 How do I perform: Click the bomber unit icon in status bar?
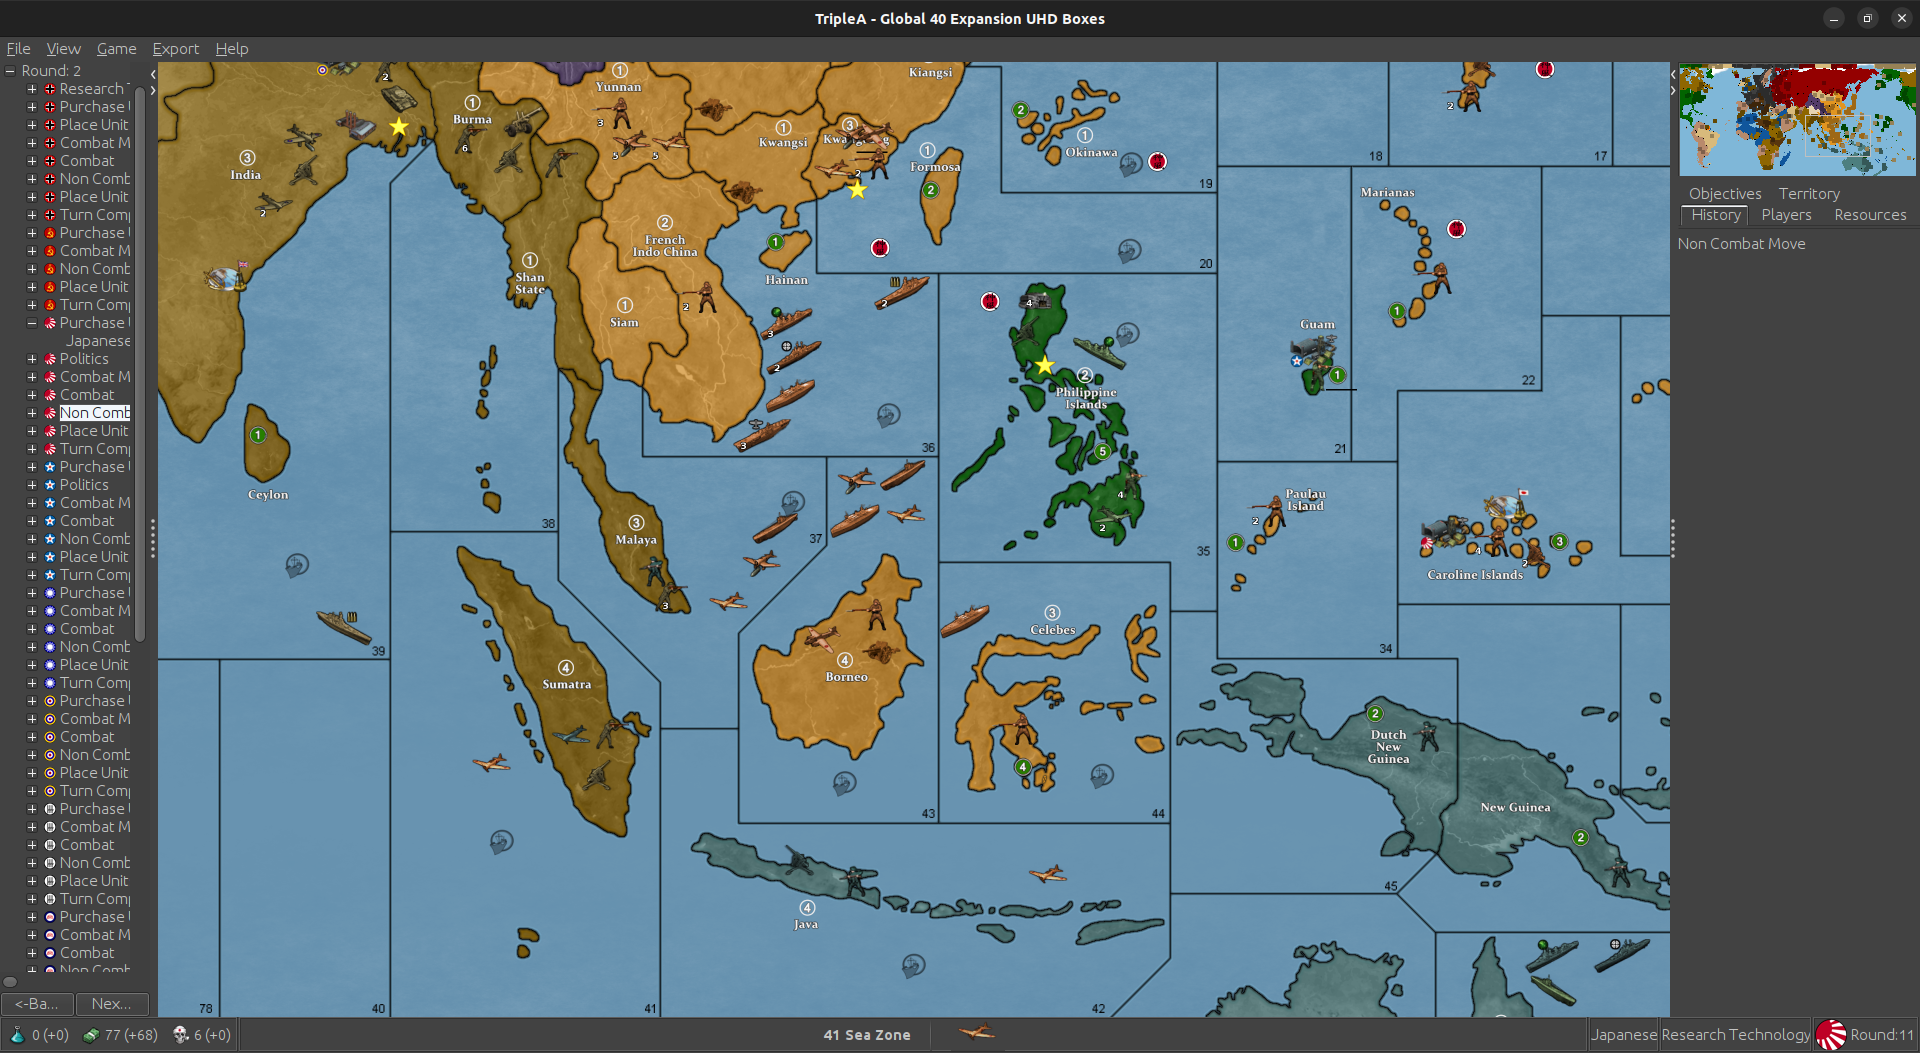[x=977, y=1032]
